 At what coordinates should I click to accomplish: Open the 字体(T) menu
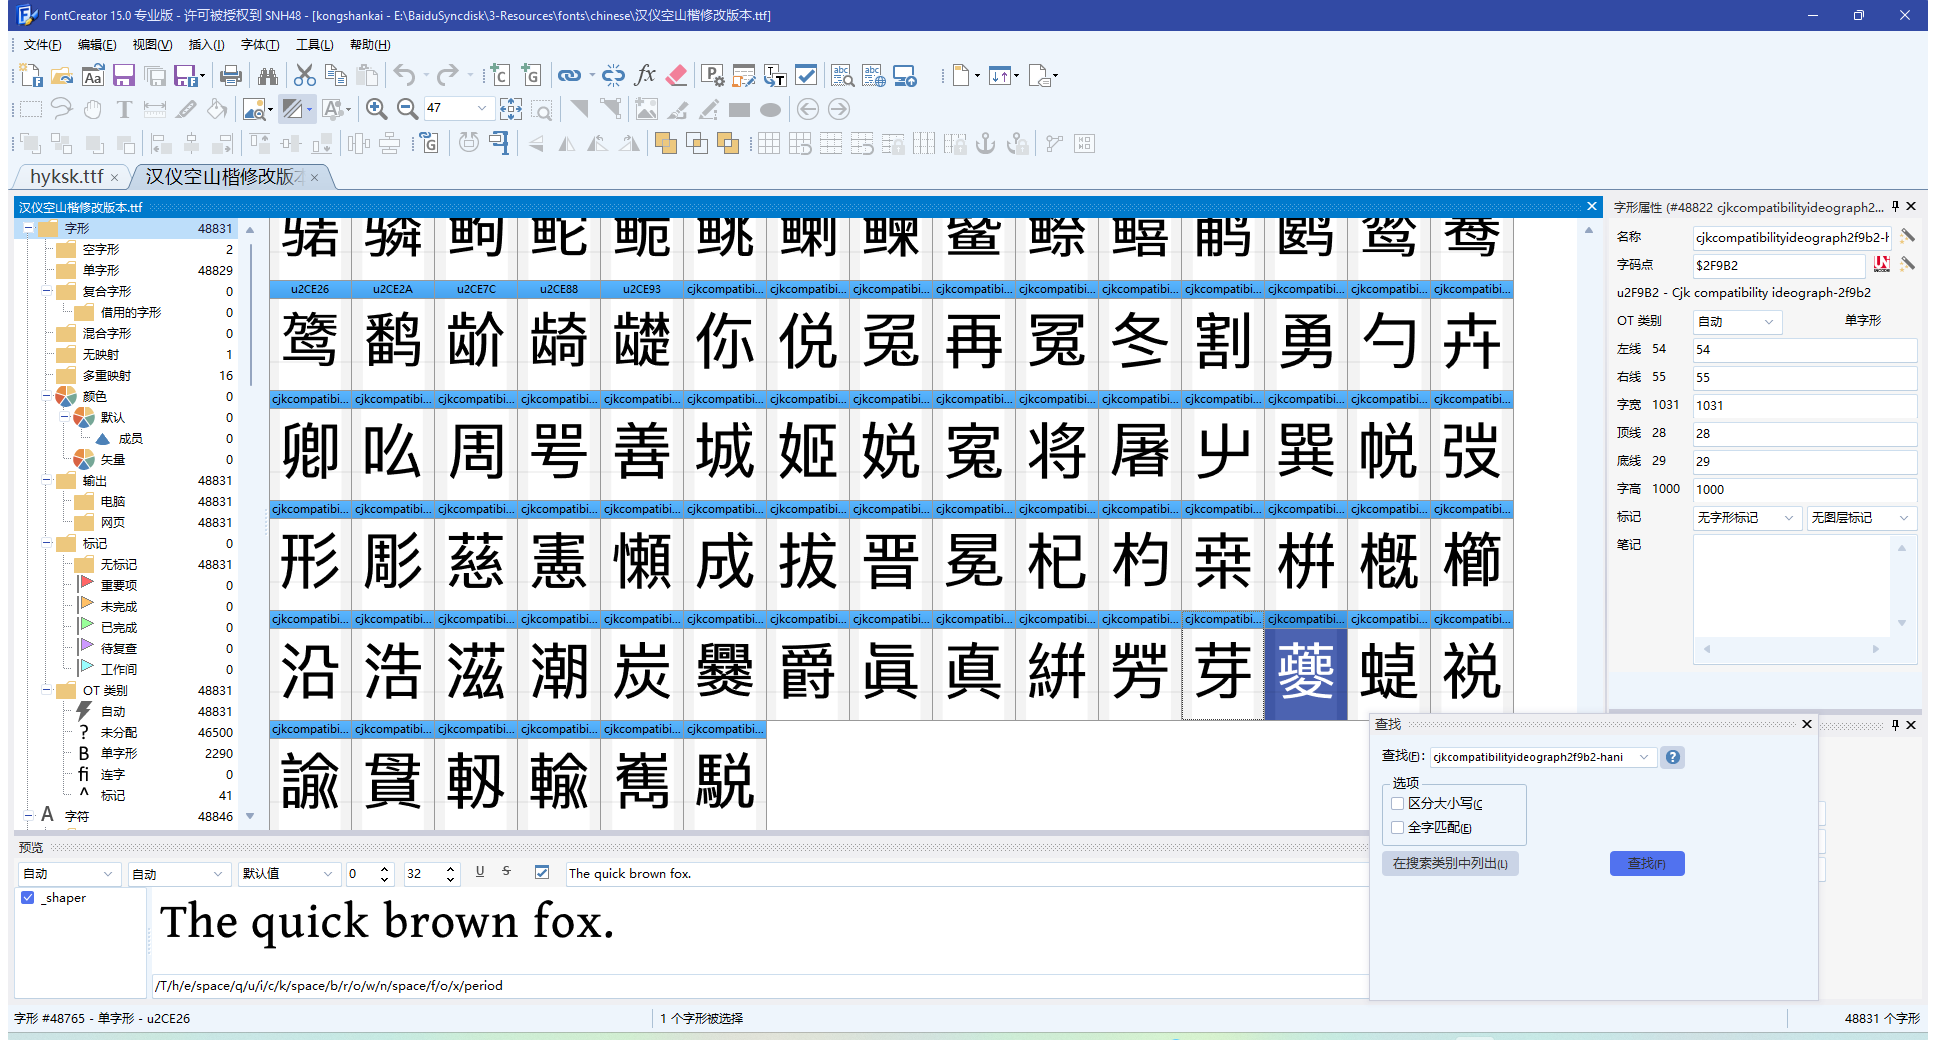click(x=259, y=45)
